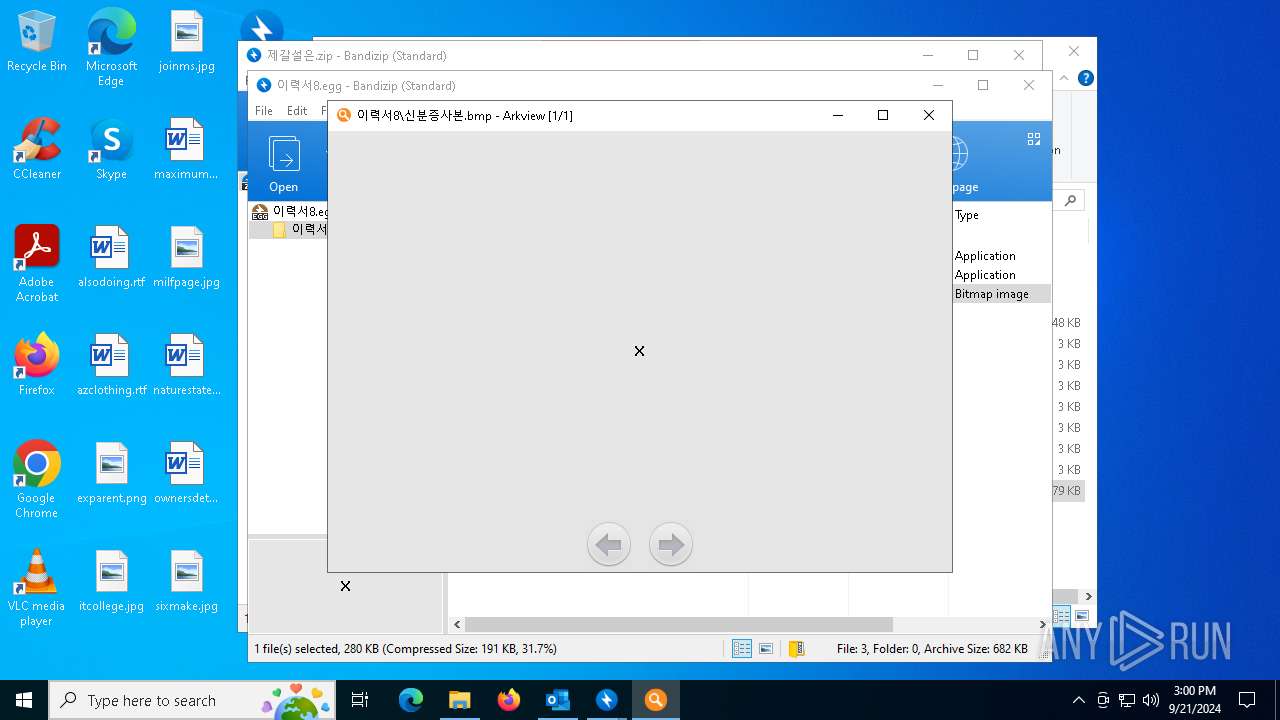Select the 이력서 folder tree item
The width and height of the screenshot is (1280, 720).
click(300, 229)
